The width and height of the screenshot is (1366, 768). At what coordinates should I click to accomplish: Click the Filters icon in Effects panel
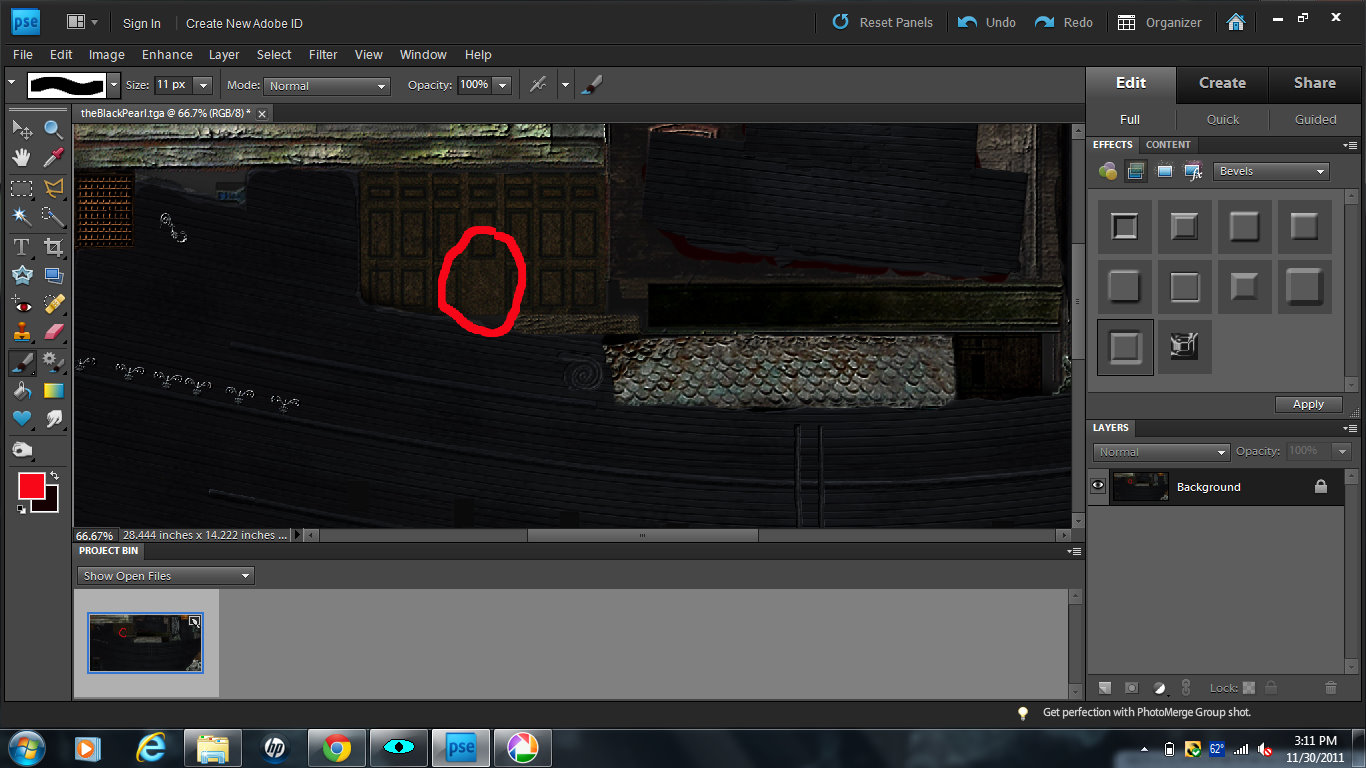(1107, 171)
